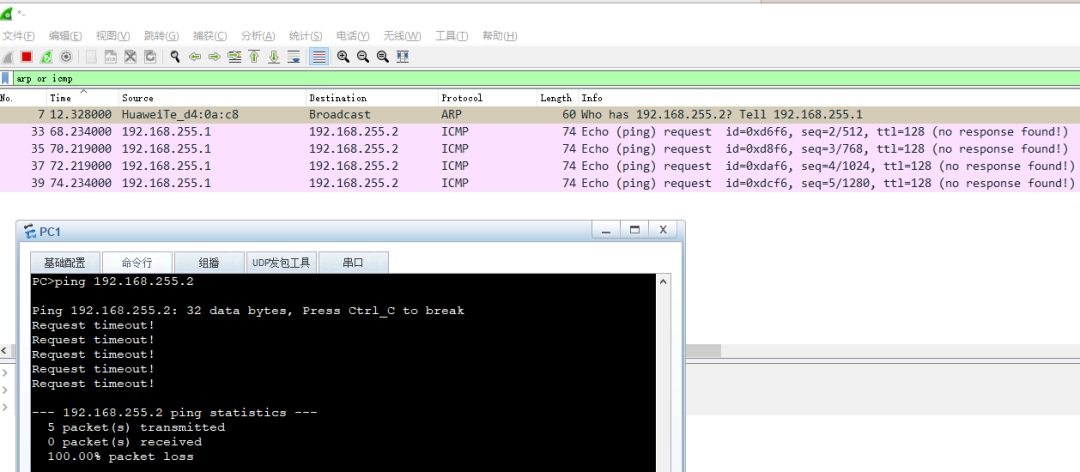Open the 视图(V) menu
The height and width of the screenshot is (472, 1080).
[x=112, y=36]
